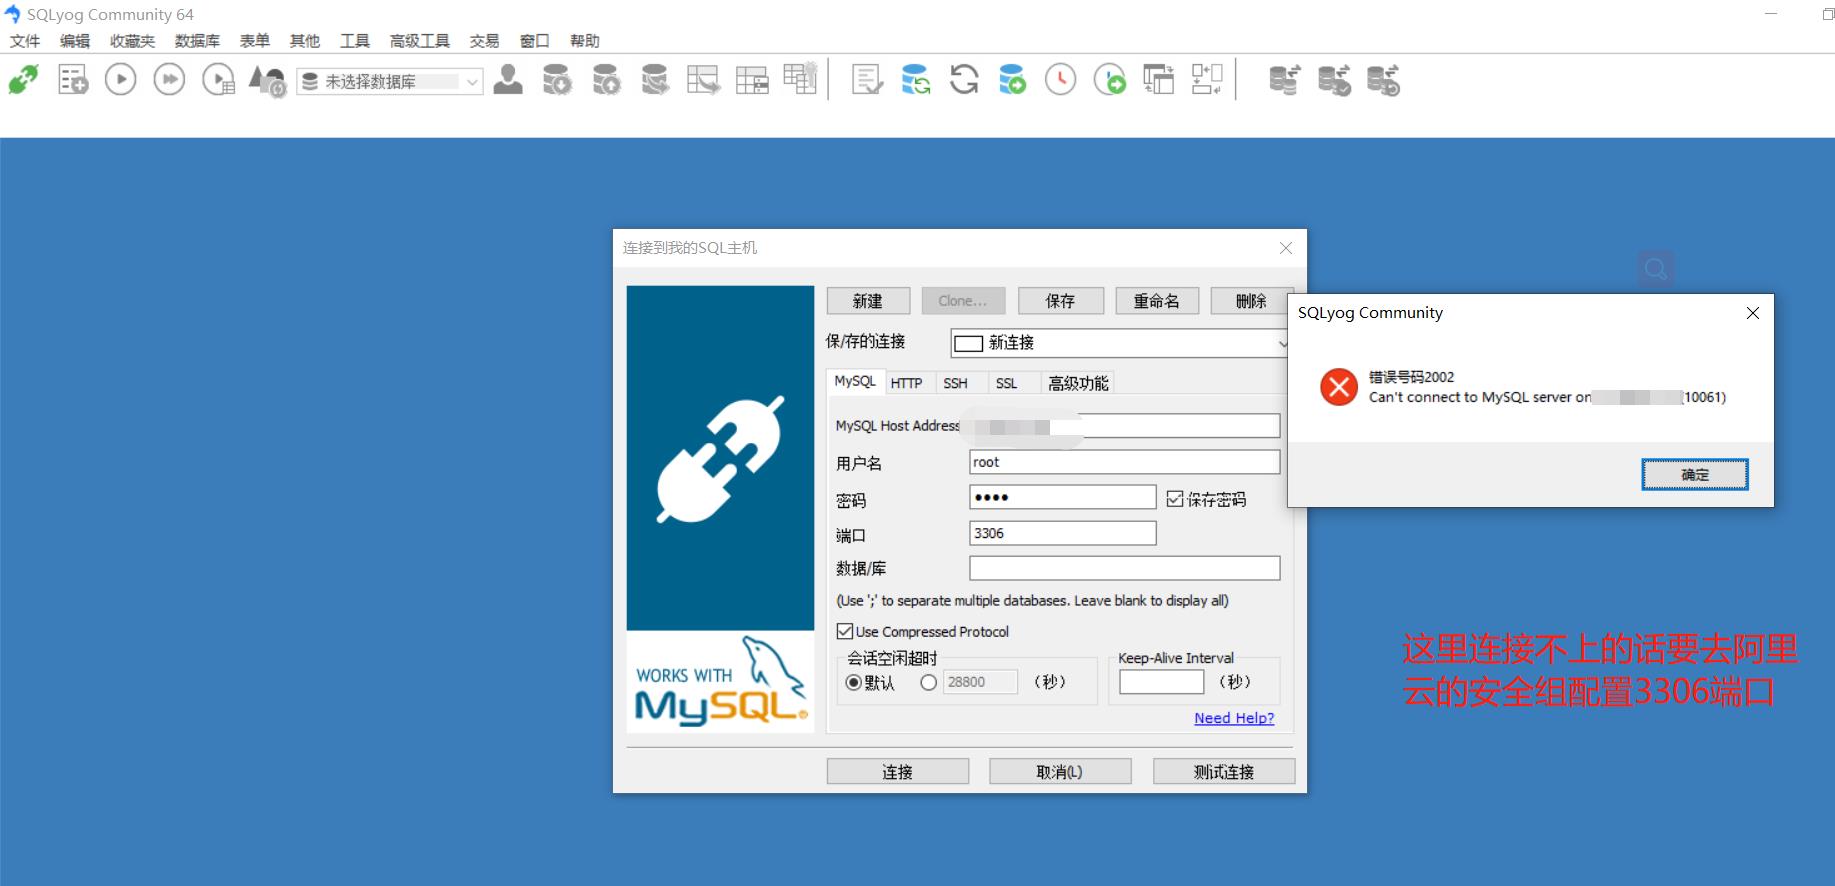This screenshot has width=1835, height=886.
Task: Click the database with curved arrow icon
Action: tap(655, 80)
